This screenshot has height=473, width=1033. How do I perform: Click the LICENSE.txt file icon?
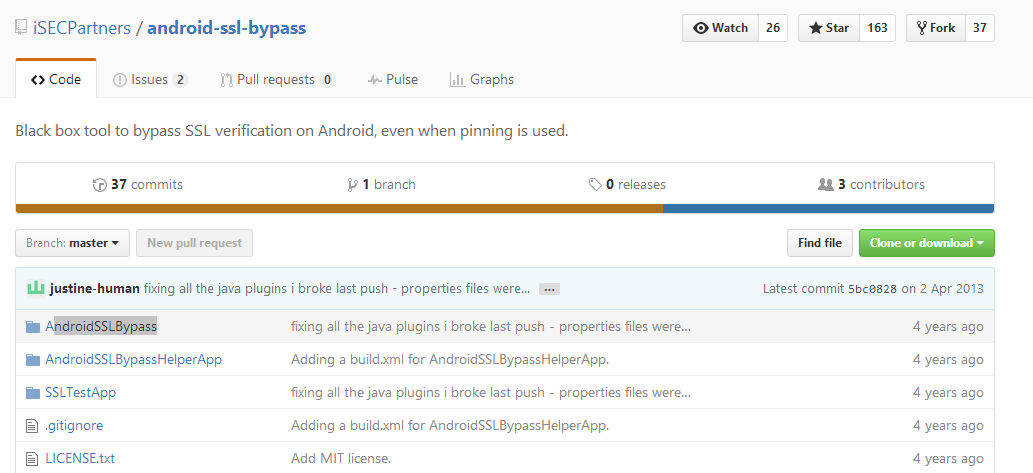32,459
